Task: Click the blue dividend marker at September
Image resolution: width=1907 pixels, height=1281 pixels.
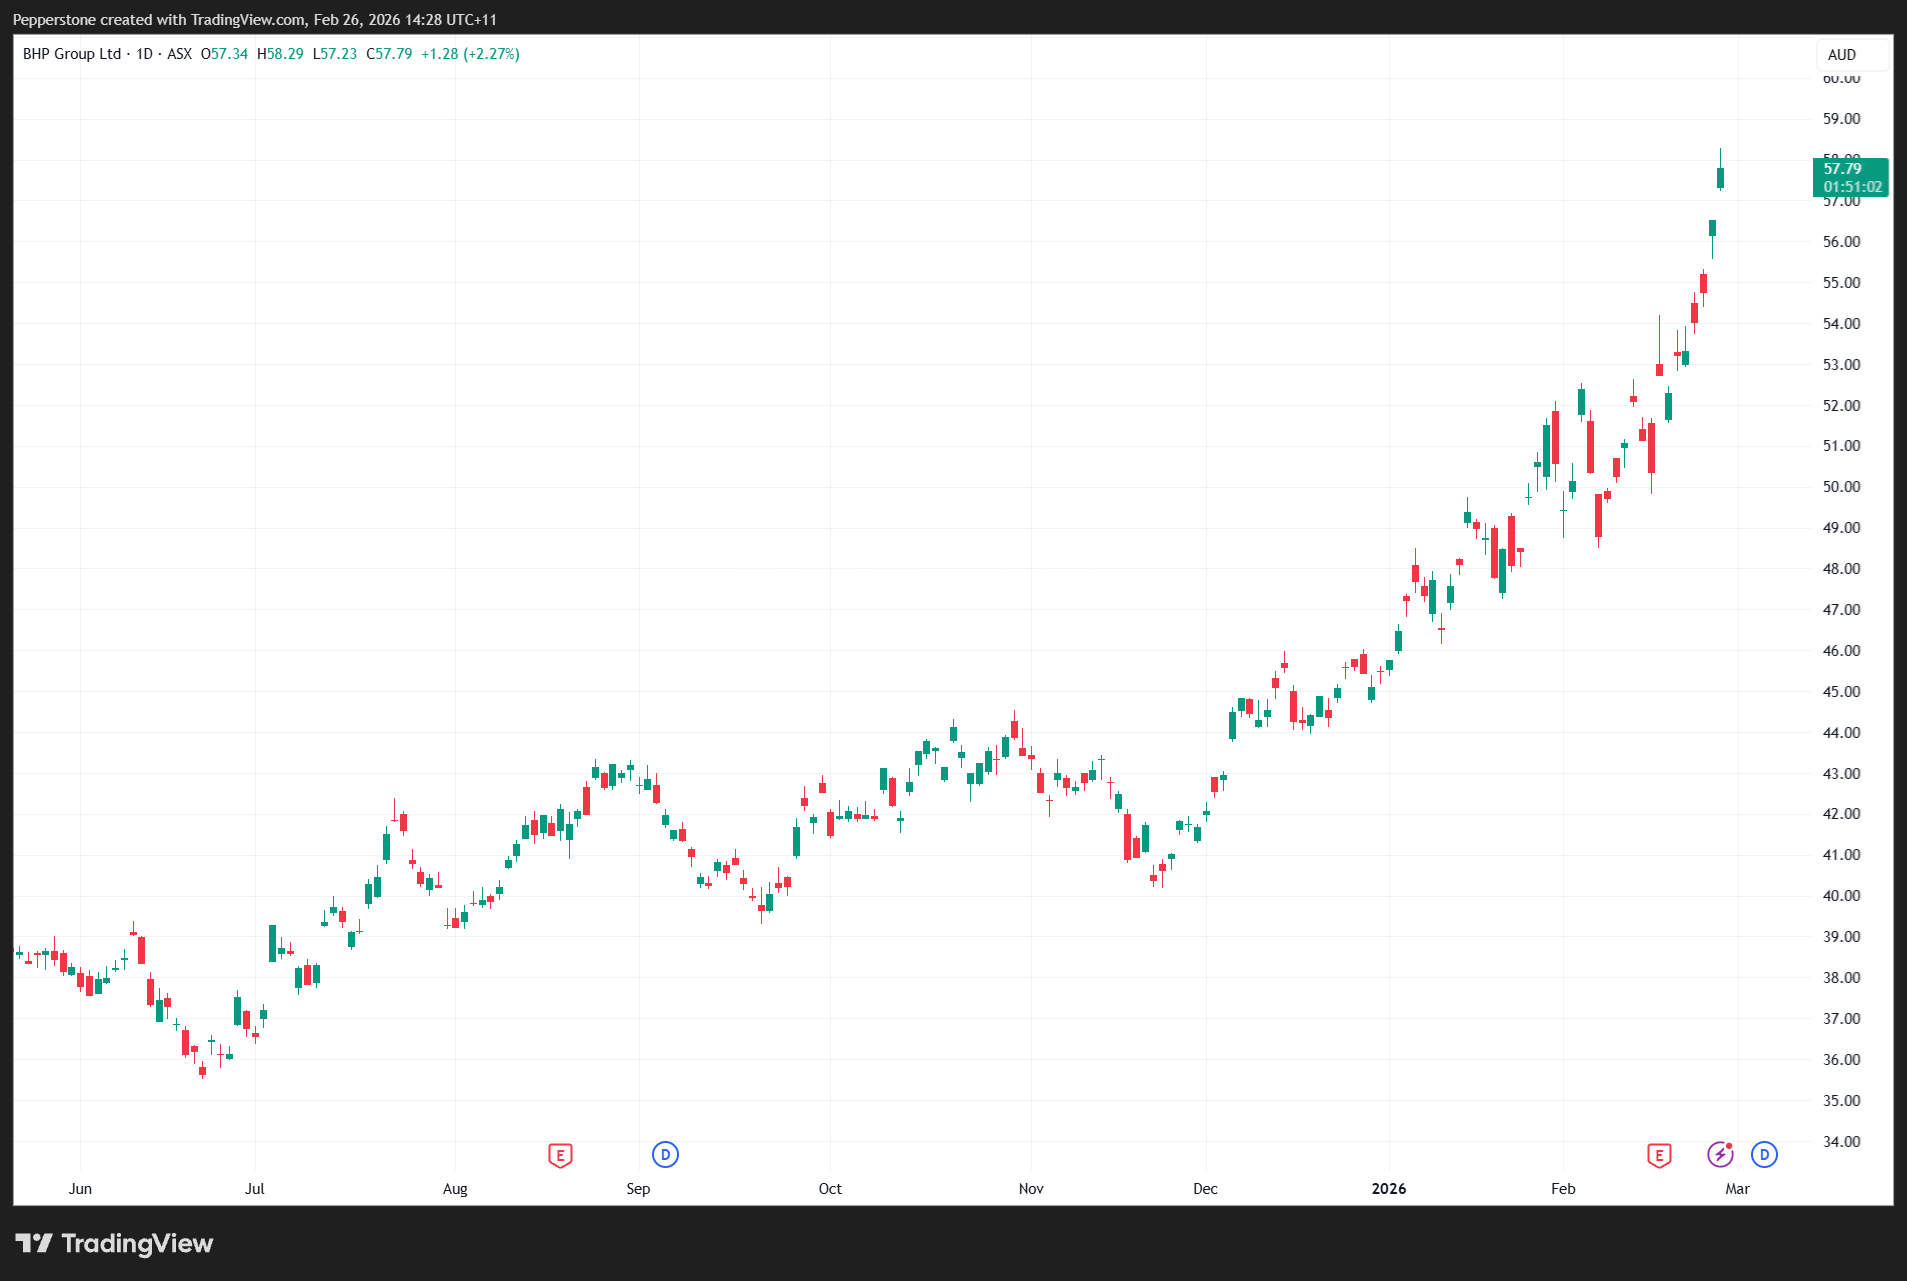Action: pos(665,1155)
